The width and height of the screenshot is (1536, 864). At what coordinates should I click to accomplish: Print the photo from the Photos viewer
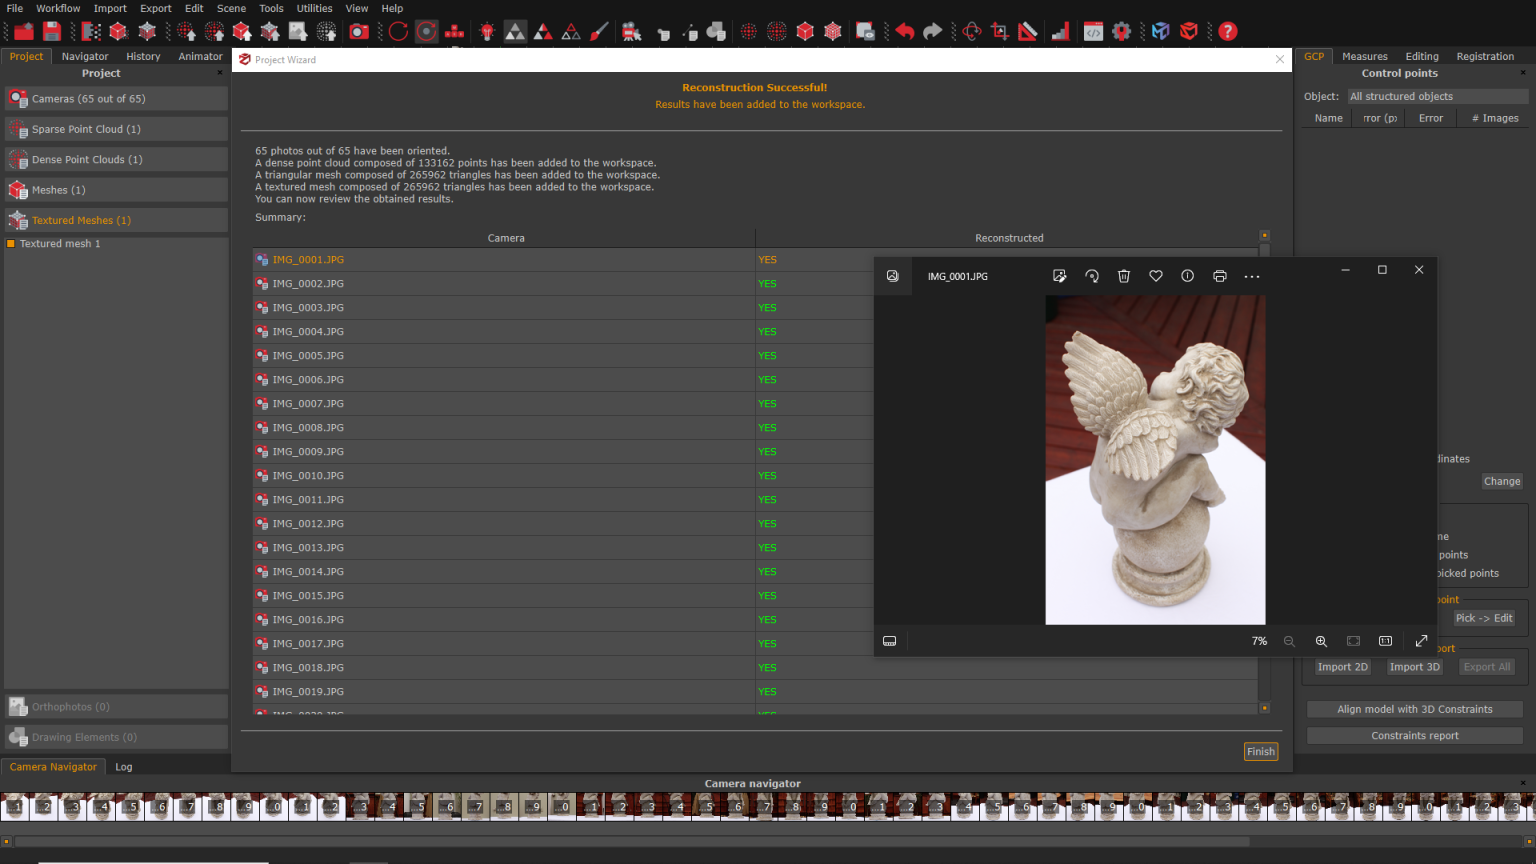tap(1219, 276)
